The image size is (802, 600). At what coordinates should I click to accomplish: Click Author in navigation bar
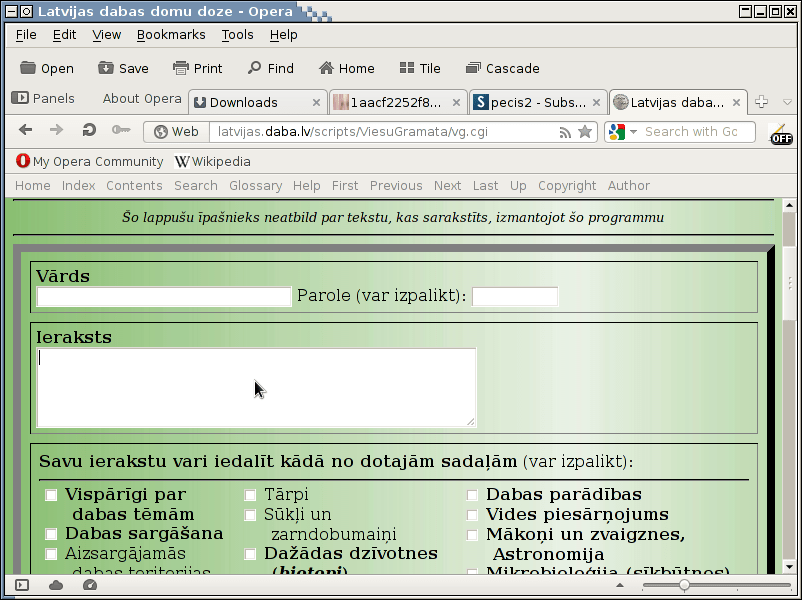pyautogui.click(x=629, y=186)
